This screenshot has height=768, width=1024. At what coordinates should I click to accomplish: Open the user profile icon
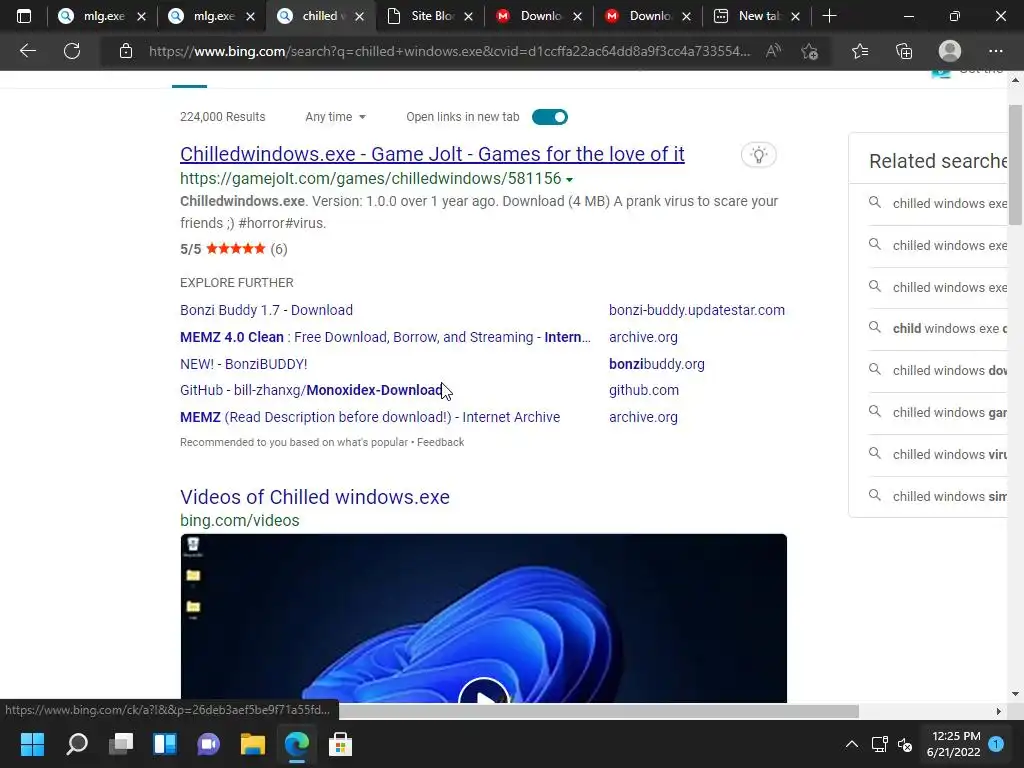click(x=950, y=51)
